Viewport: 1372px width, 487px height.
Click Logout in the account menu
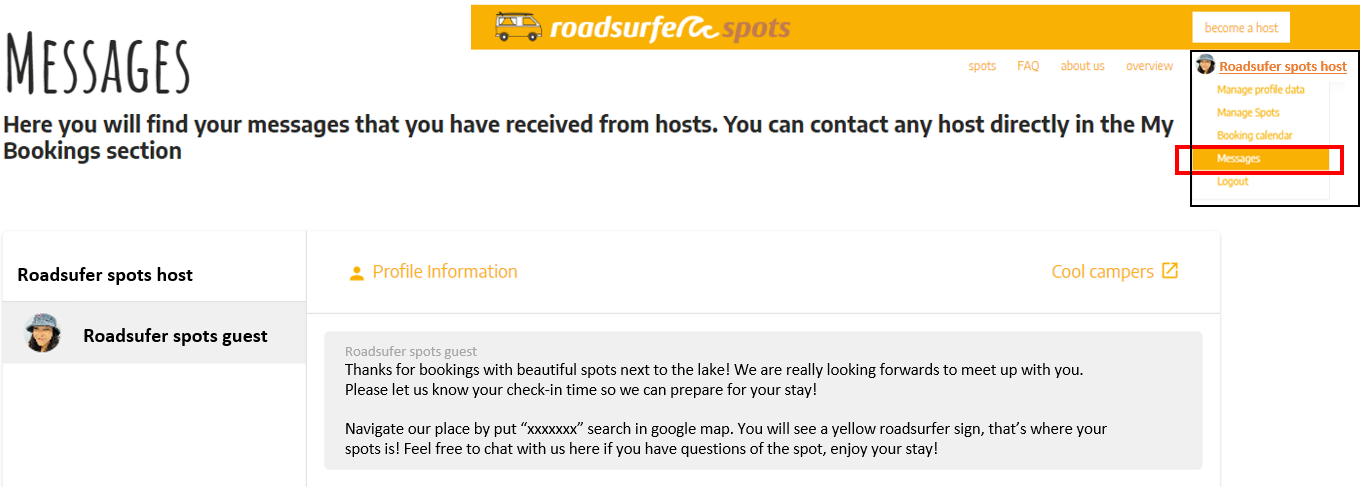click(x=1232, y=182)
